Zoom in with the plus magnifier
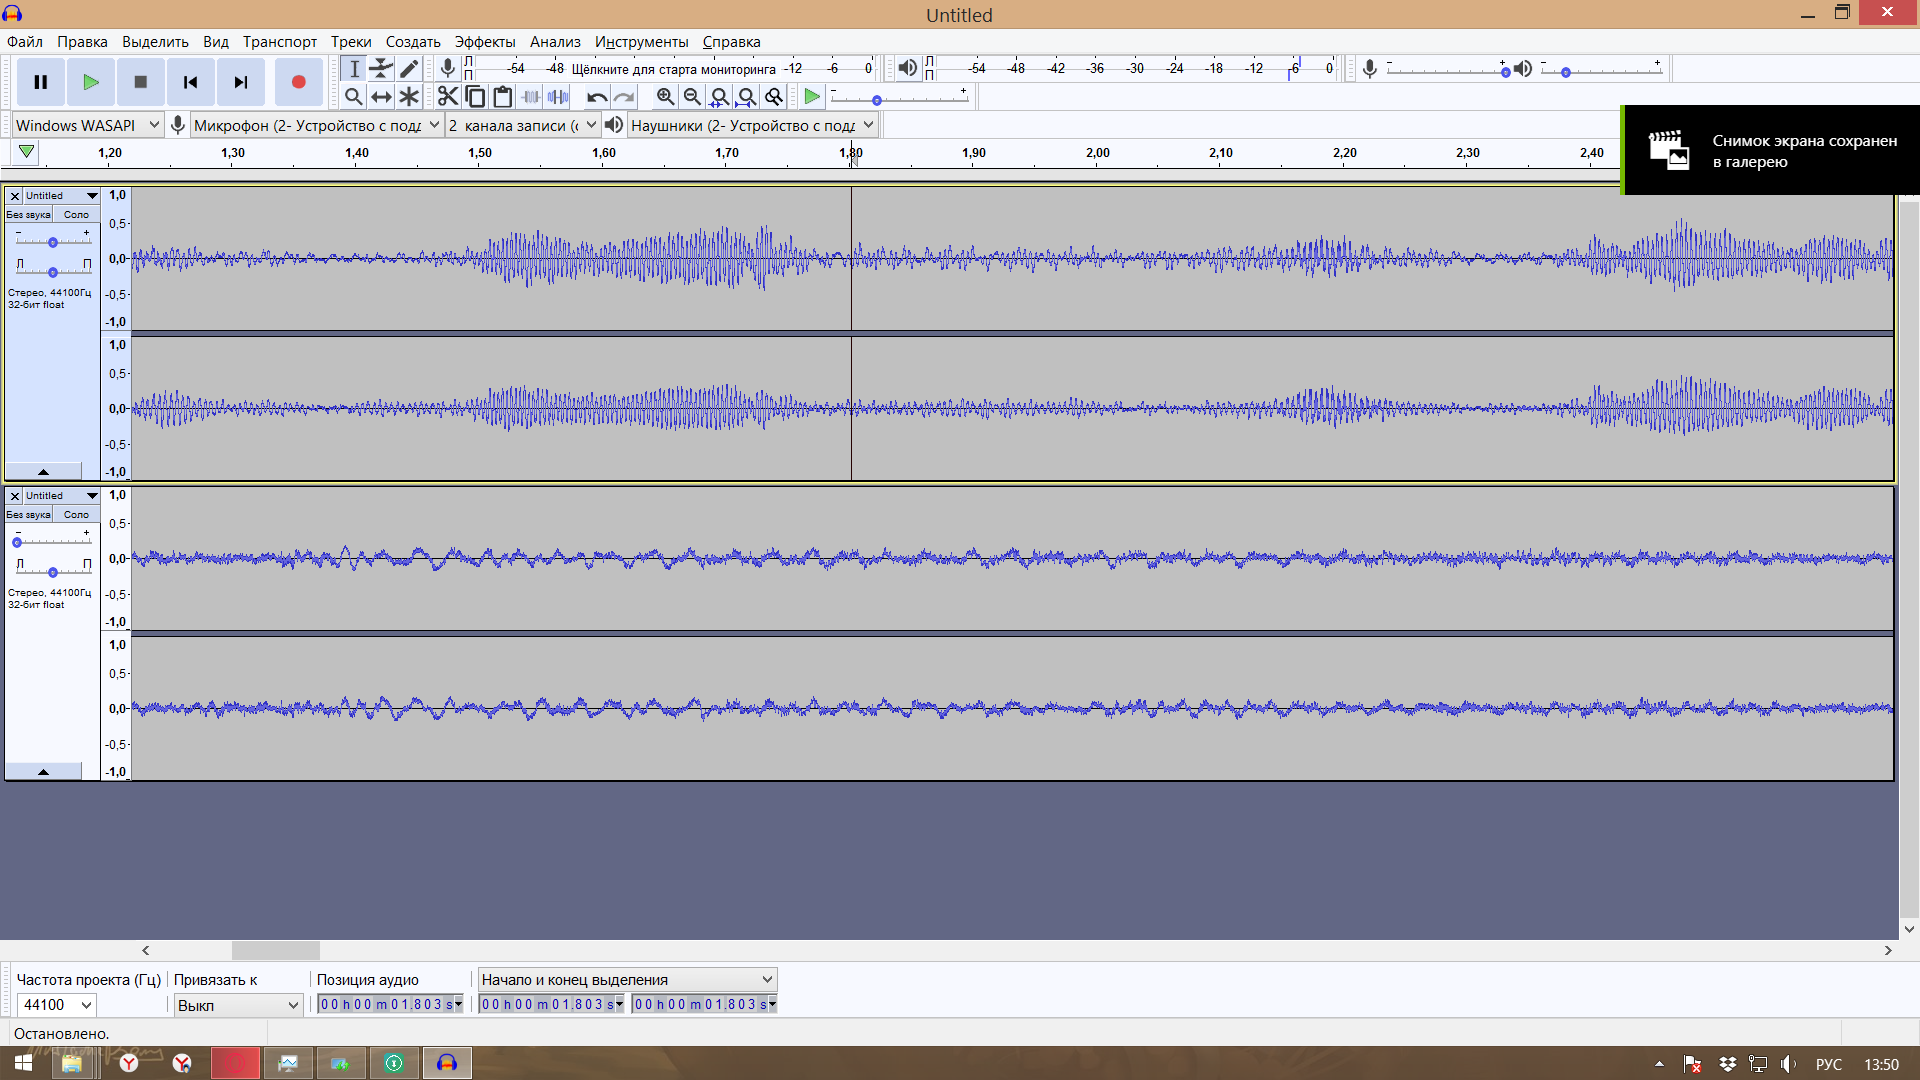 665,96
